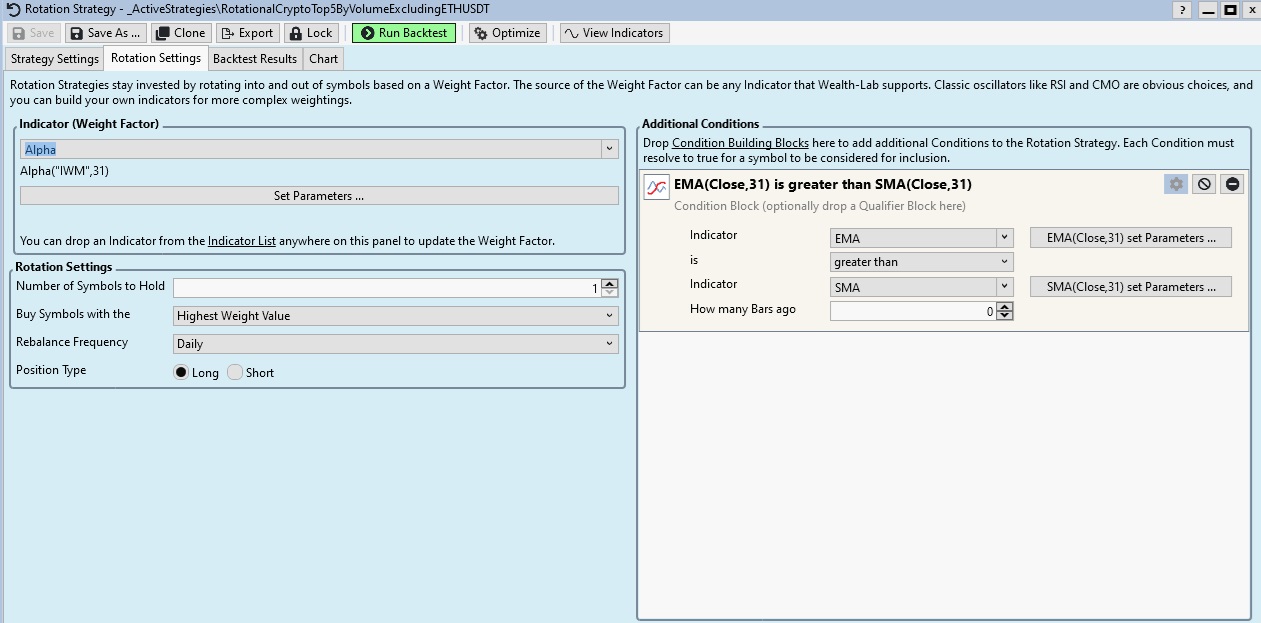Expand the Alpha weight factor indicator dropdown
Viewport: 1261px width, 623px height.
[609, 149]
